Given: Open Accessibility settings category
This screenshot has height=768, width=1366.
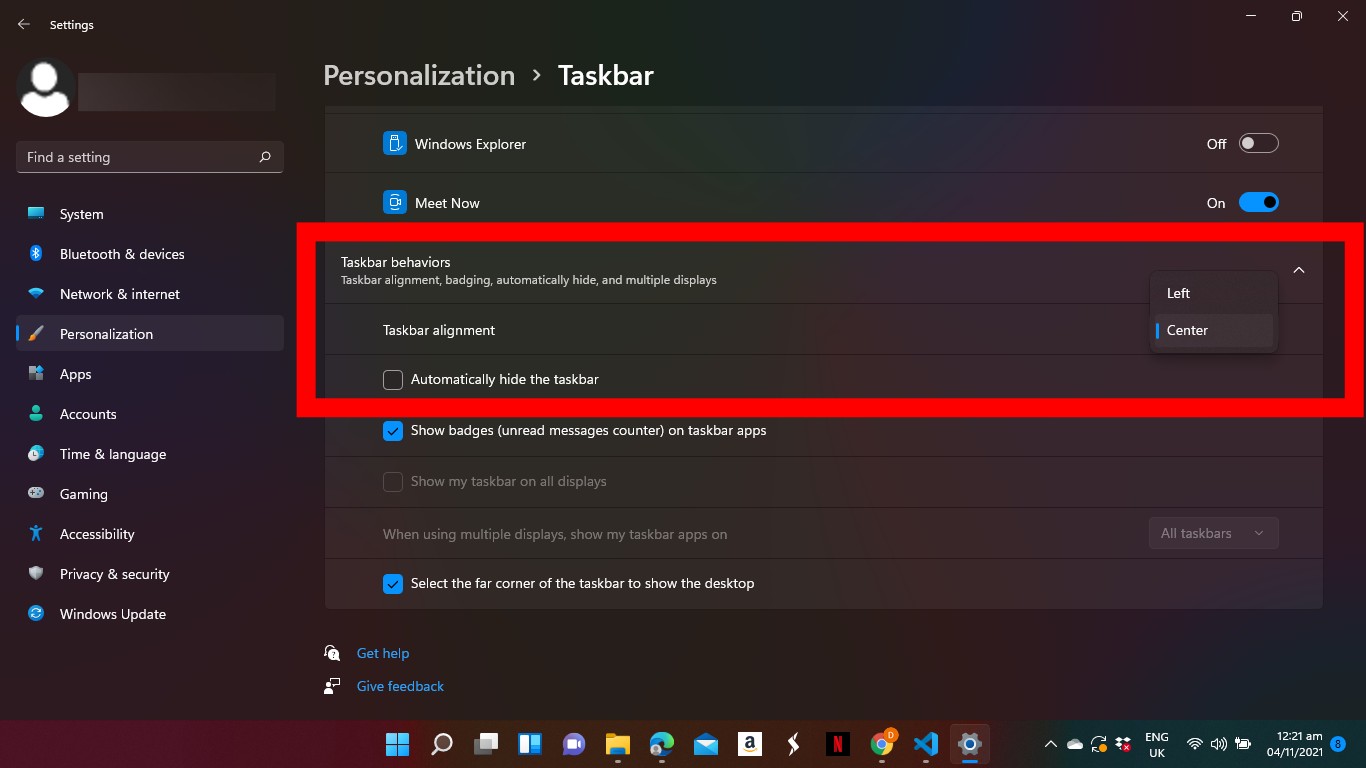Looking at the screenshot, I should point(150,534).
